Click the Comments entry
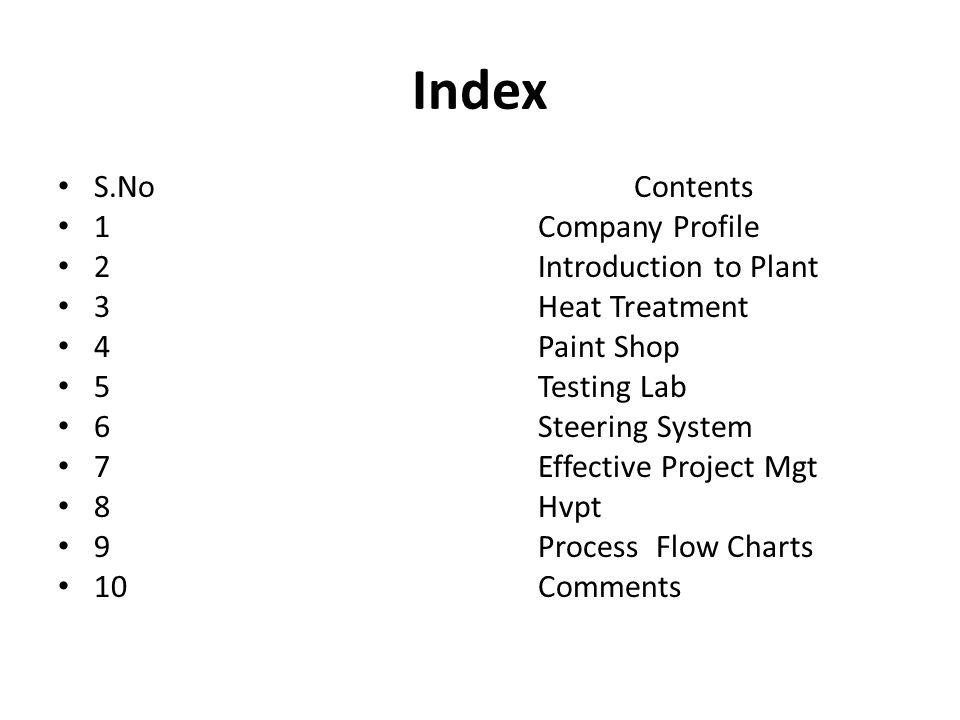960x720 pixels. 609,587
